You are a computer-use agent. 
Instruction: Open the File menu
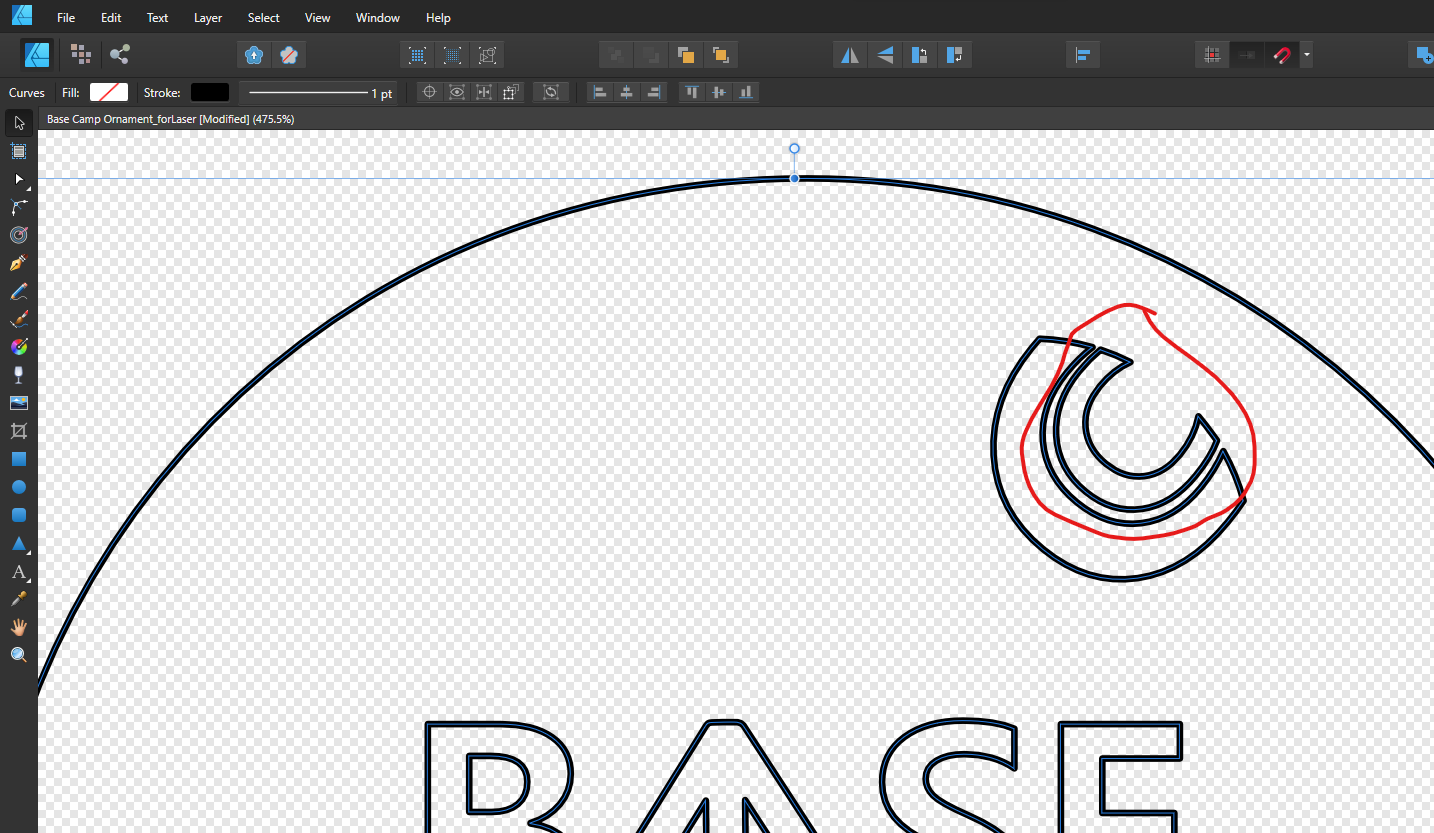point(66,18)
